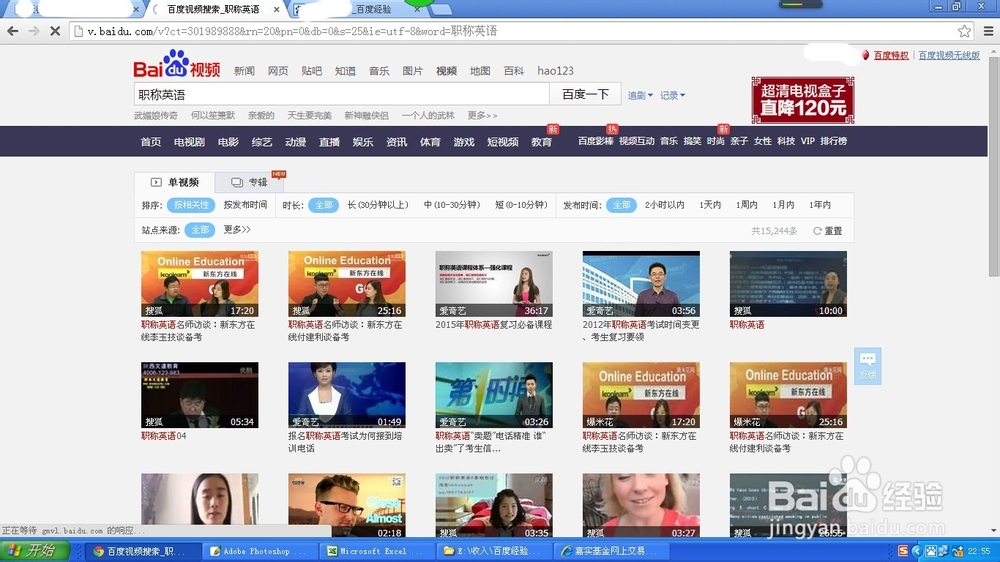Viewport: 1000px width, 562px height.
Task: Open the 直播 navigation item
Action: coord(329,142)
